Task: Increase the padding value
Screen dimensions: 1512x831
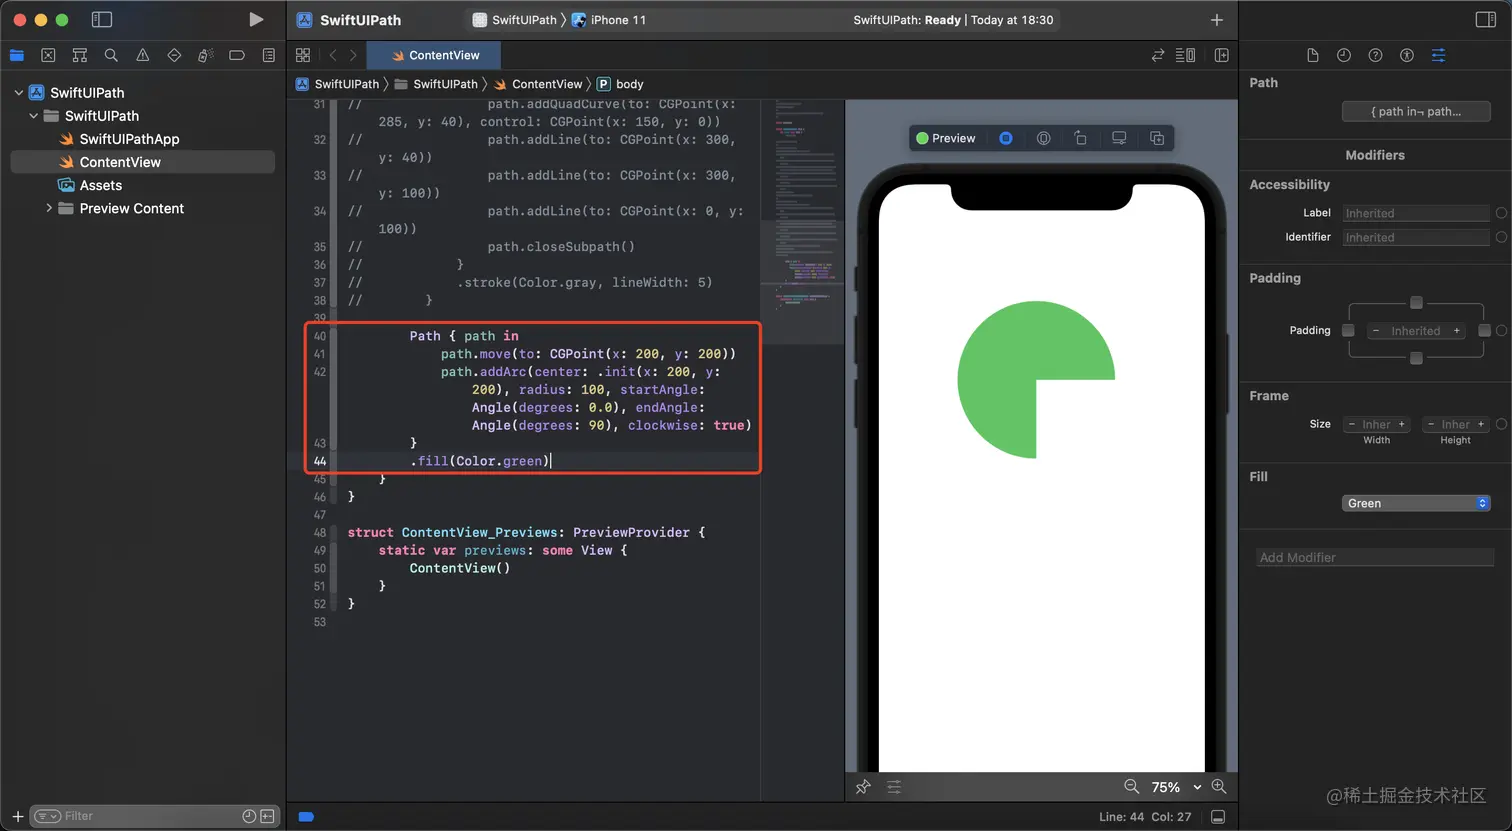Action: 1457,330
